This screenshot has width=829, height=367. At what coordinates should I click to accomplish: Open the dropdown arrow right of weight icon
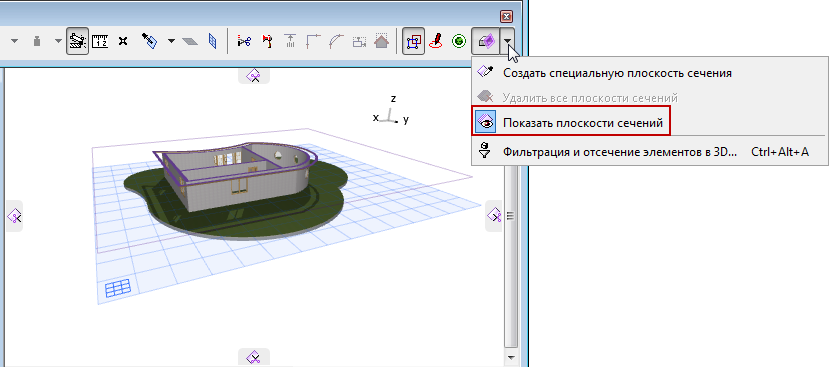click(58, 41)
